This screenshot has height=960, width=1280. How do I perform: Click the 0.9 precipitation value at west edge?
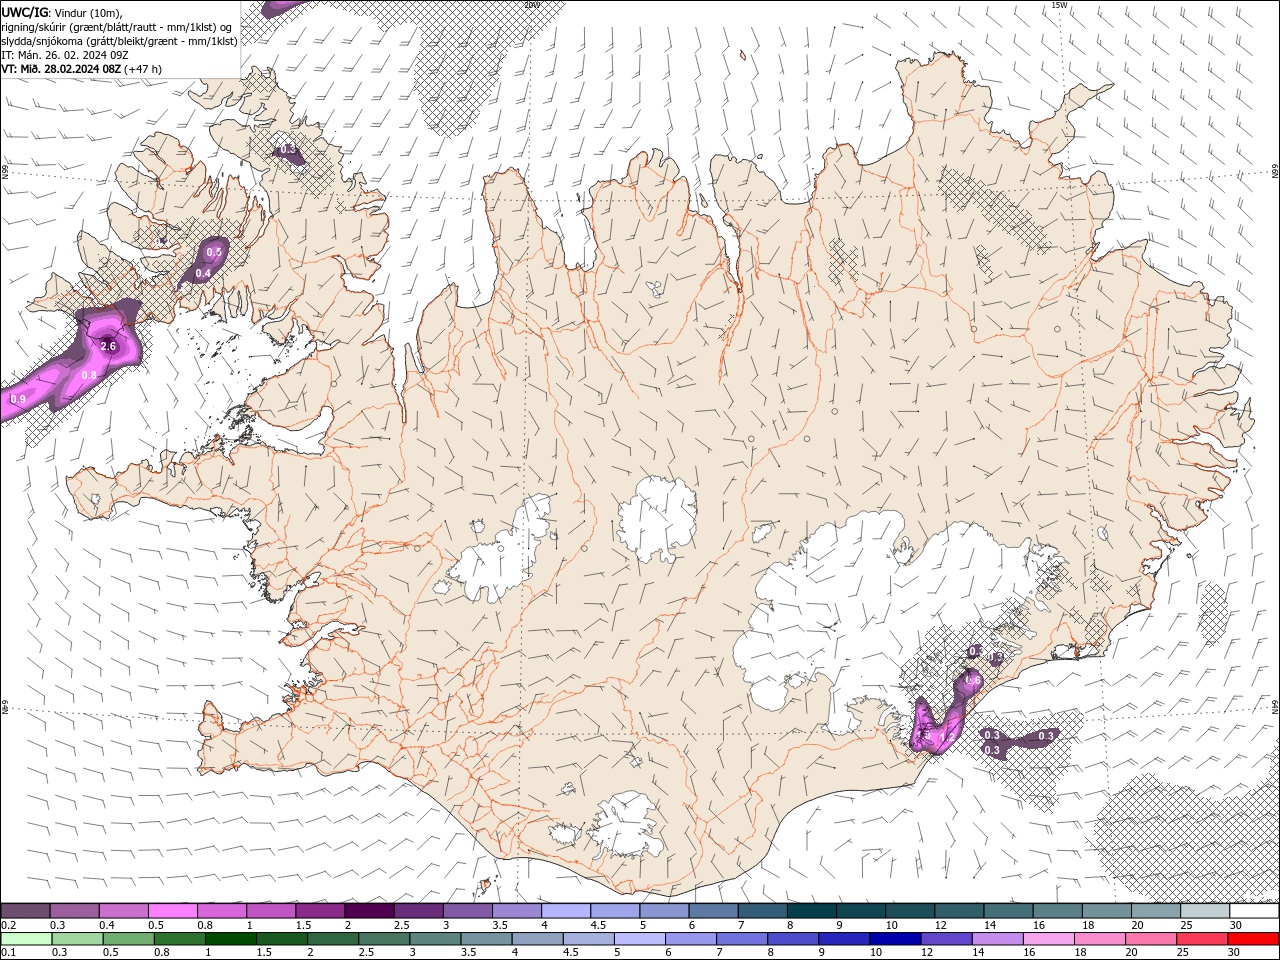point(18,399)
